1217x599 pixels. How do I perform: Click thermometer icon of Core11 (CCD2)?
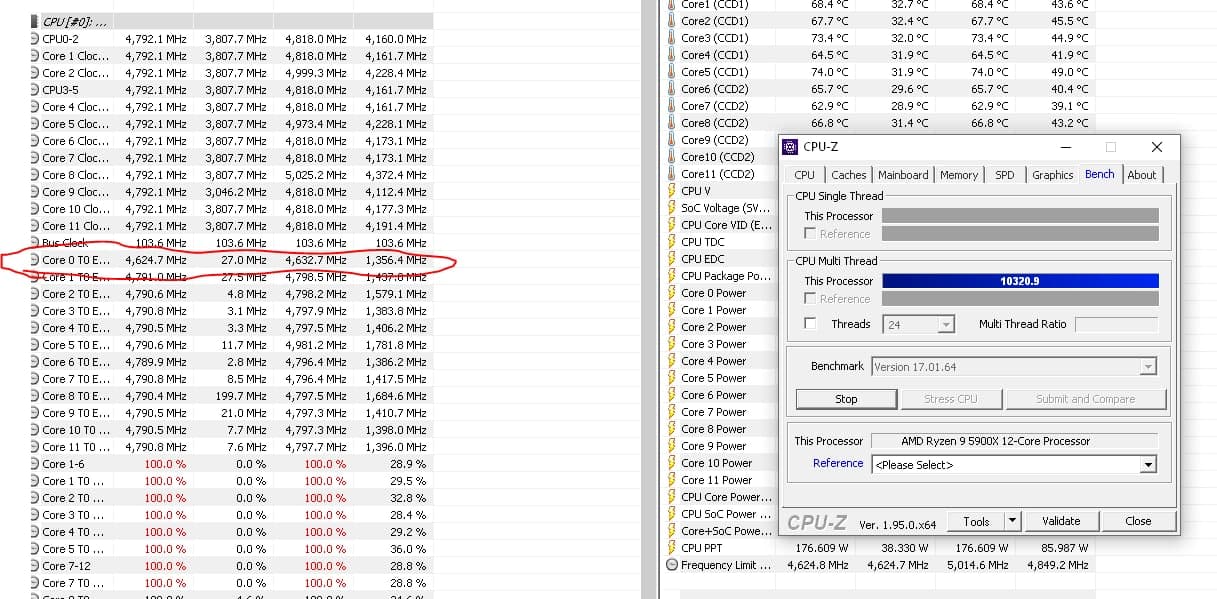[x=672, y=174]
